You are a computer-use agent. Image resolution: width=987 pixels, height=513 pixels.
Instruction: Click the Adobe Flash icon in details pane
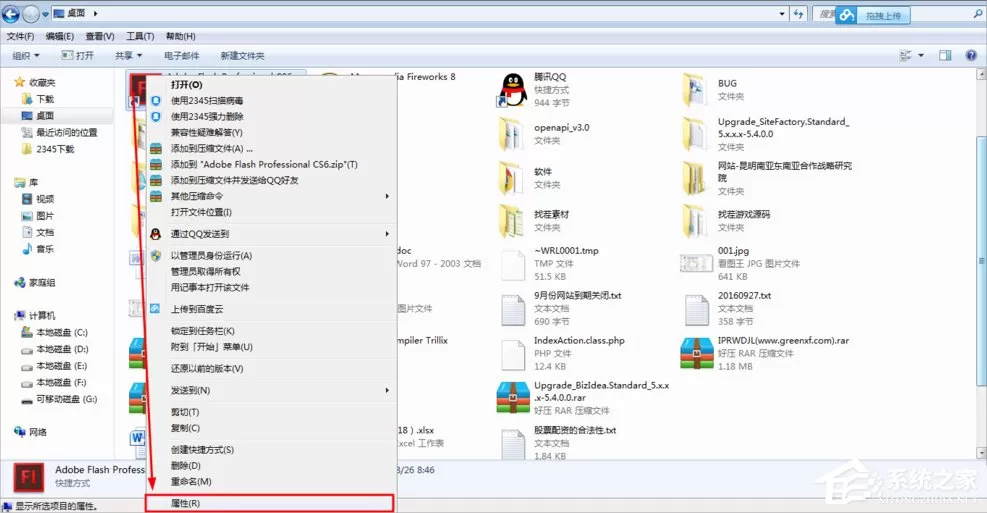(x=29, y=476)
